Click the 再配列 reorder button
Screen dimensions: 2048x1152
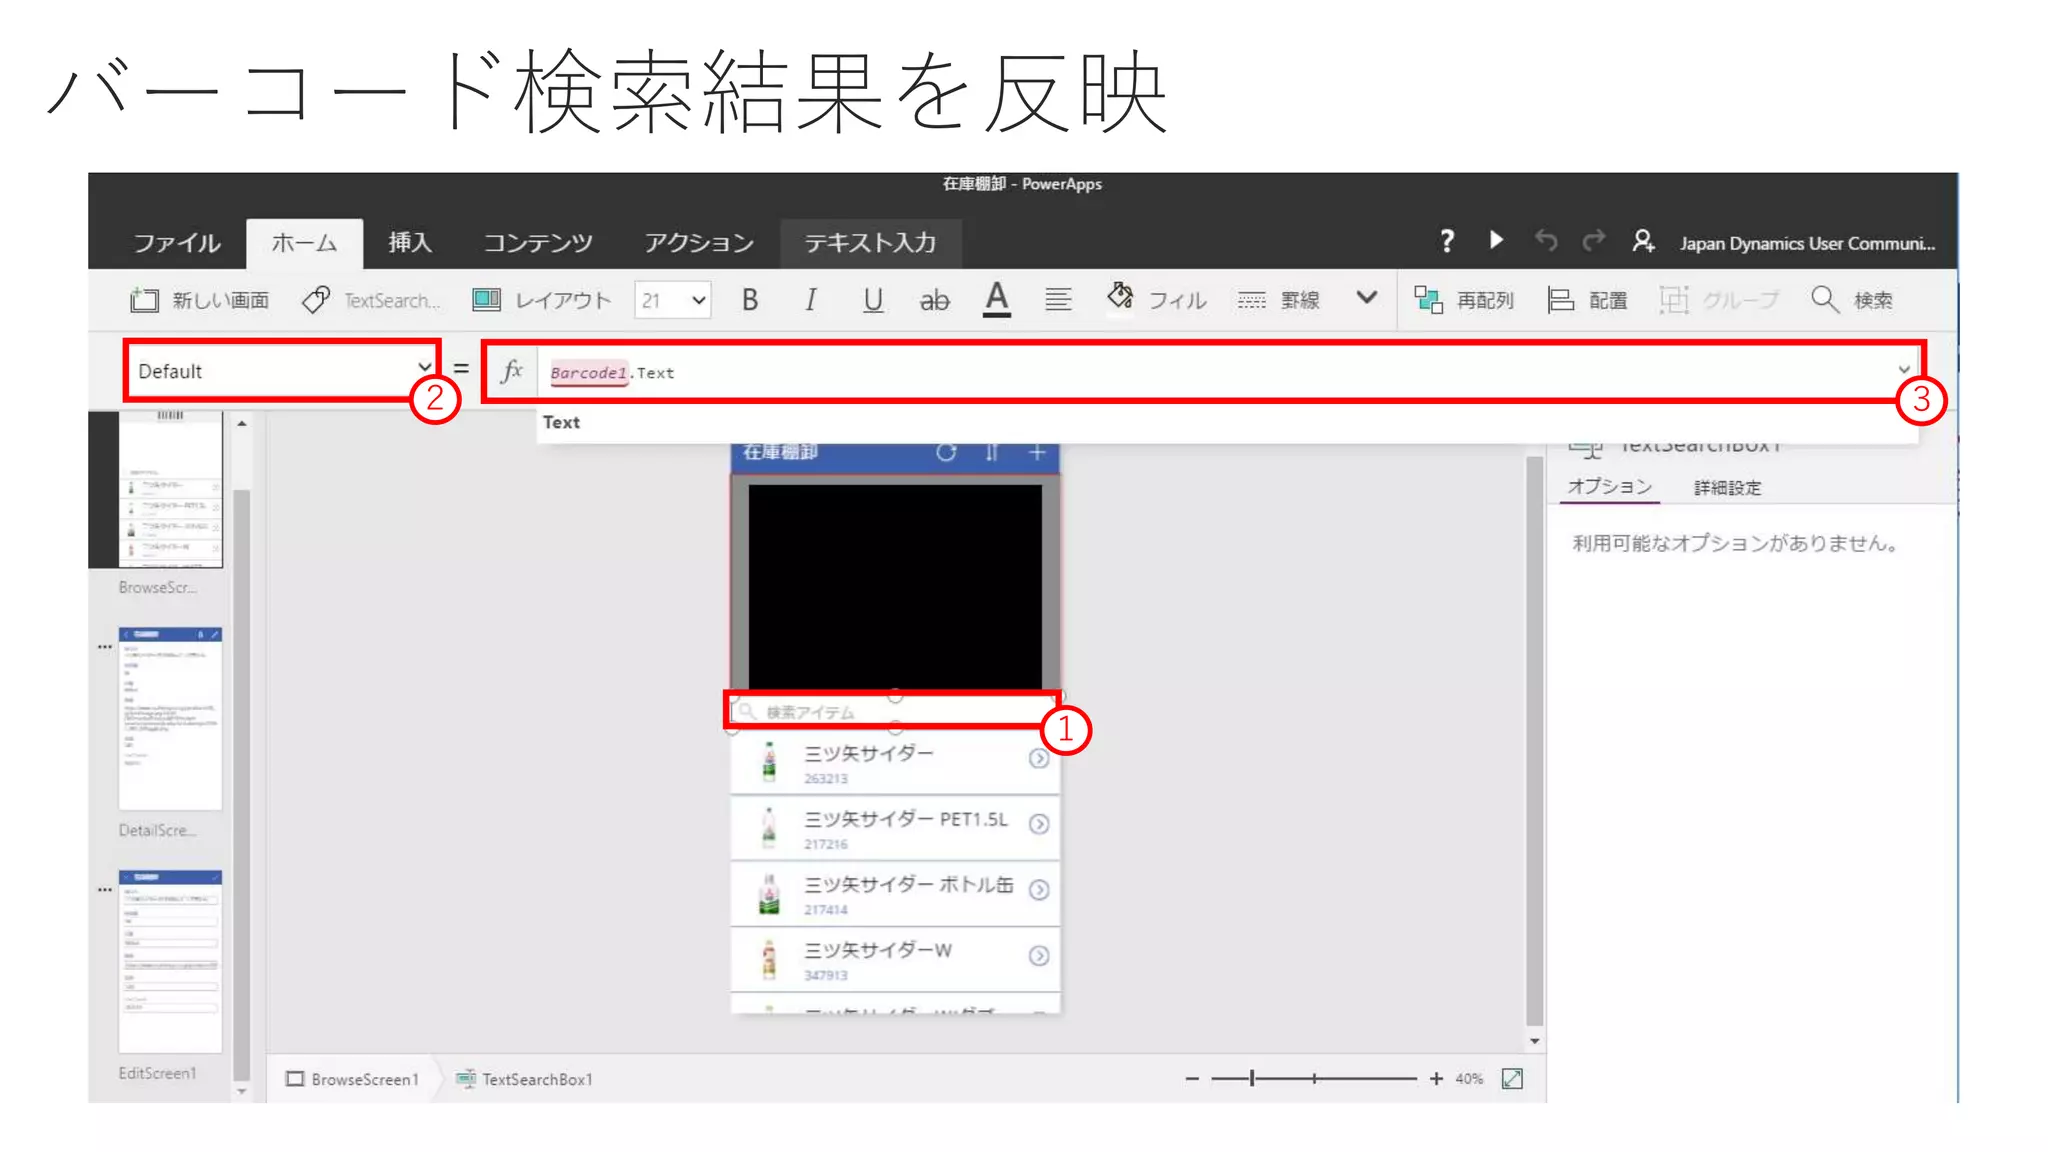coord(1464,300)
